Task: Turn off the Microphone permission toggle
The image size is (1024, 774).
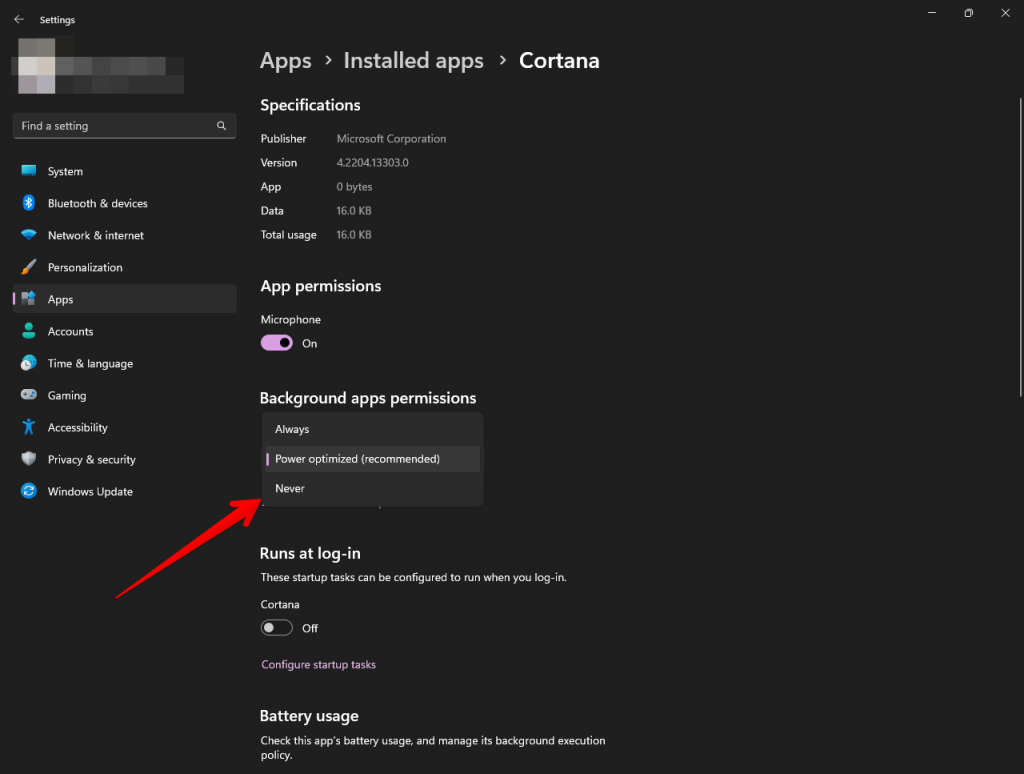Action: coord(277,343)
